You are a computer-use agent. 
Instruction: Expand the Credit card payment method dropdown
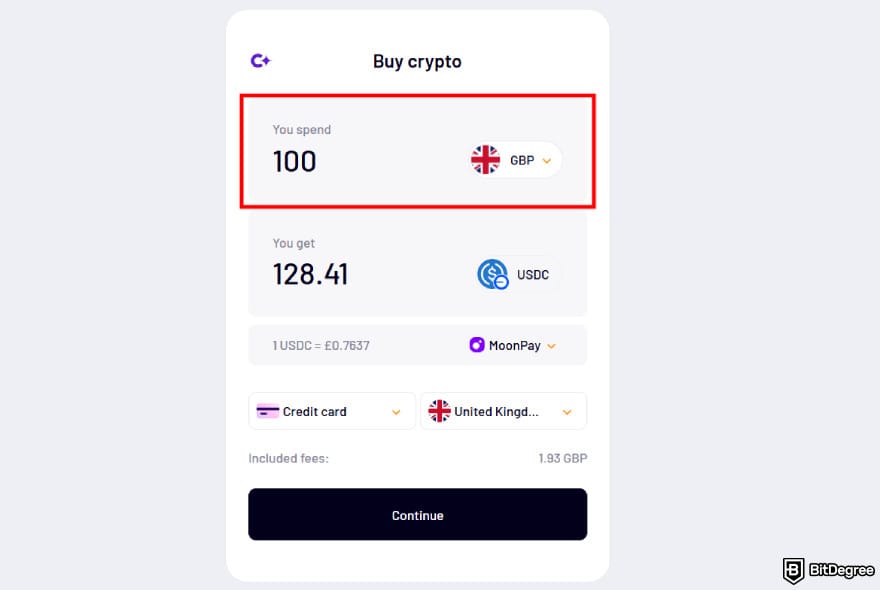point(395,410)
